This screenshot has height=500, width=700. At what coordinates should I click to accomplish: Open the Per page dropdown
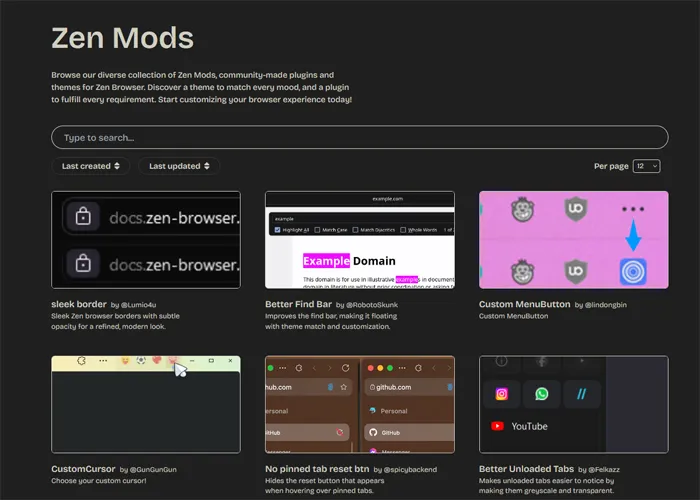tap(646, 166)
